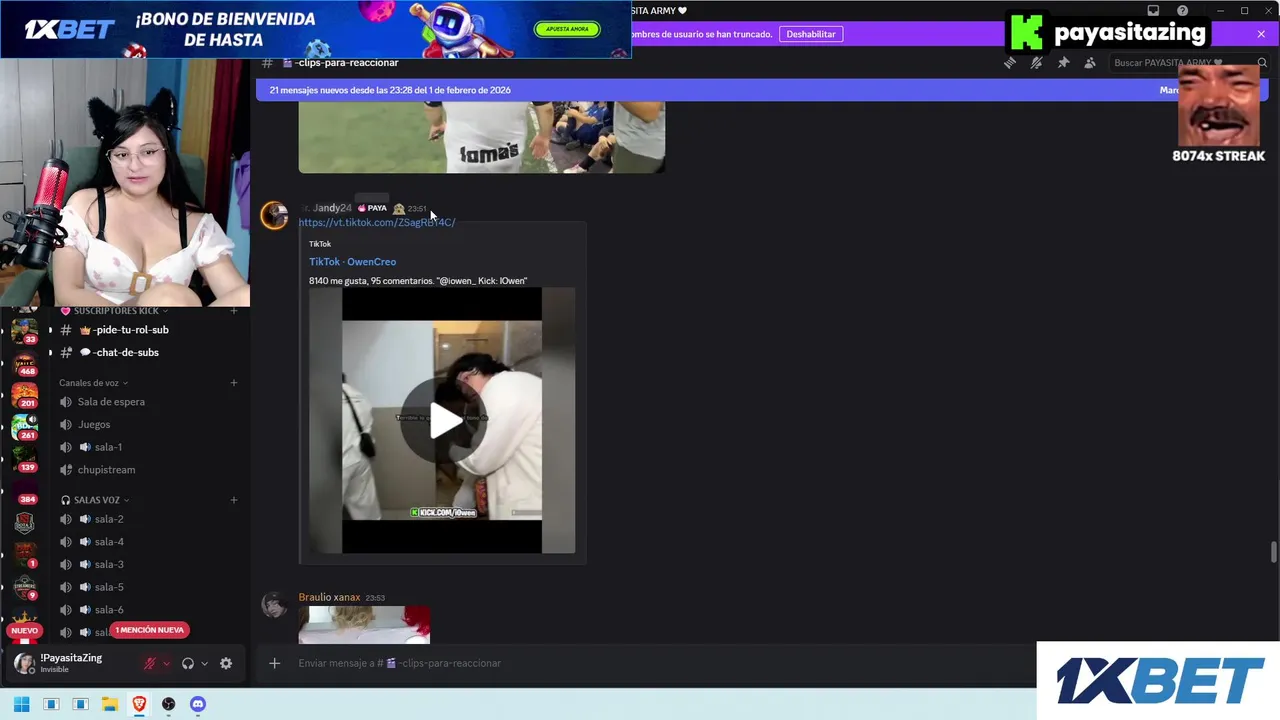Open OBS Studio in taskbar
This screenshot has height=720, width=1280.
168,704
